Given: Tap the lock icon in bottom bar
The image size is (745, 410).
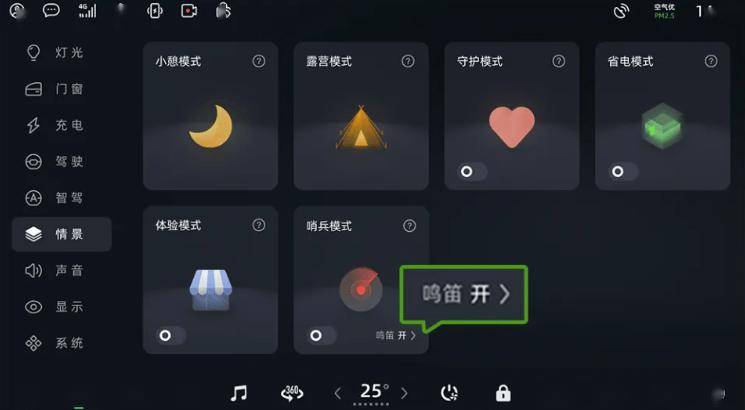Looking at the screenshot, I should (x=503, y=393).
